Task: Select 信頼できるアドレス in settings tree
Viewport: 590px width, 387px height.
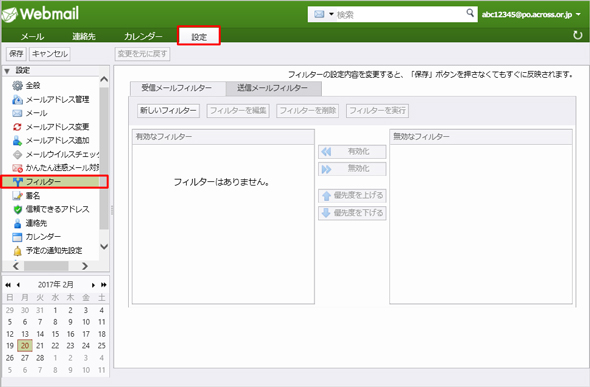Action: coord(58,209)
